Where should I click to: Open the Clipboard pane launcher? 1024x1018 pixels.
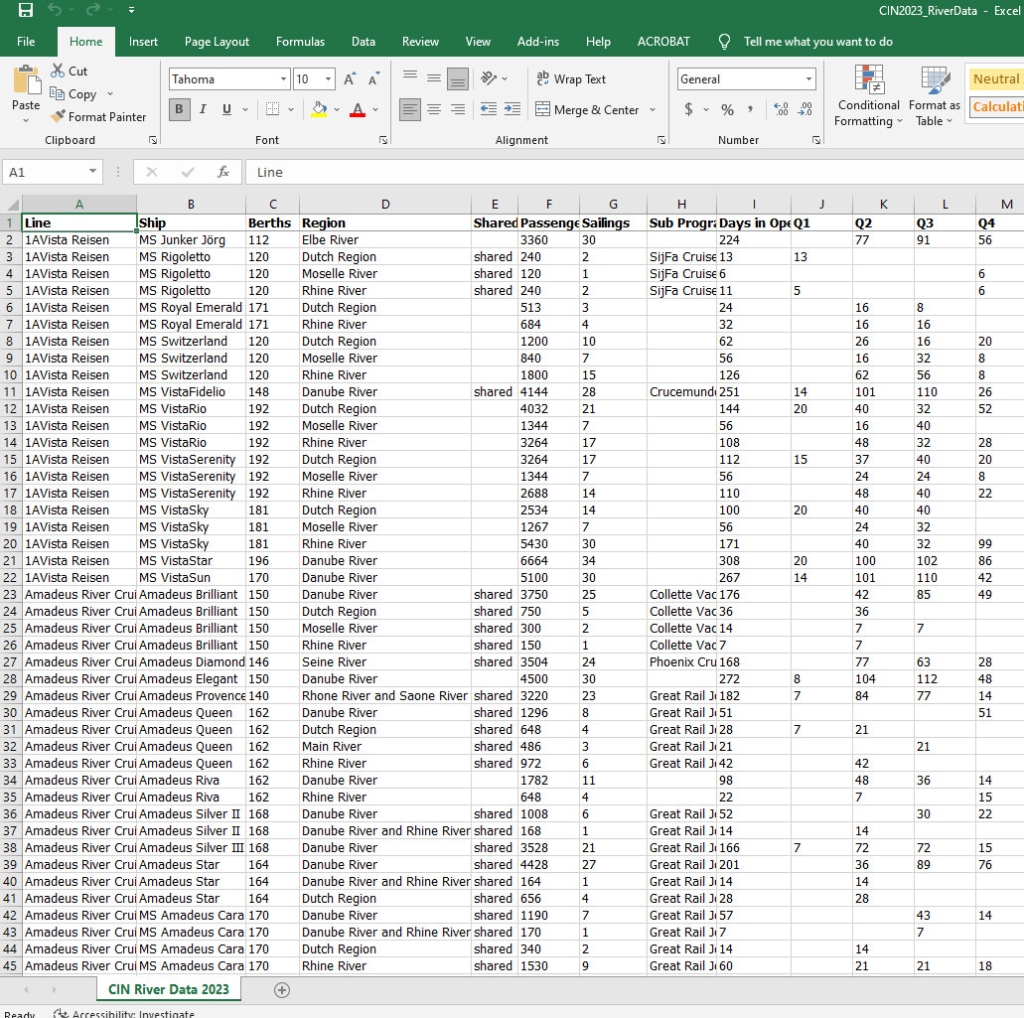pos(153,140)
